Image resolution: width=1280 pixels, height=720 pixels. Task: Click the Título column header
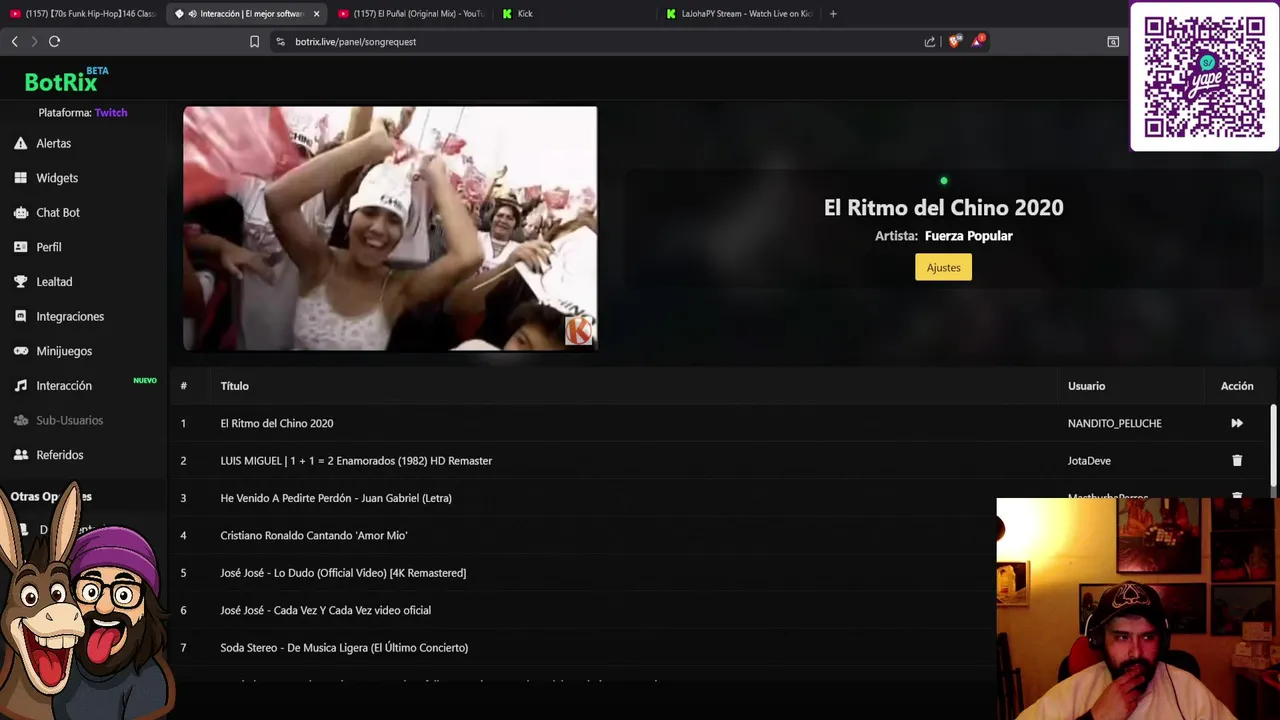[235, 386]
